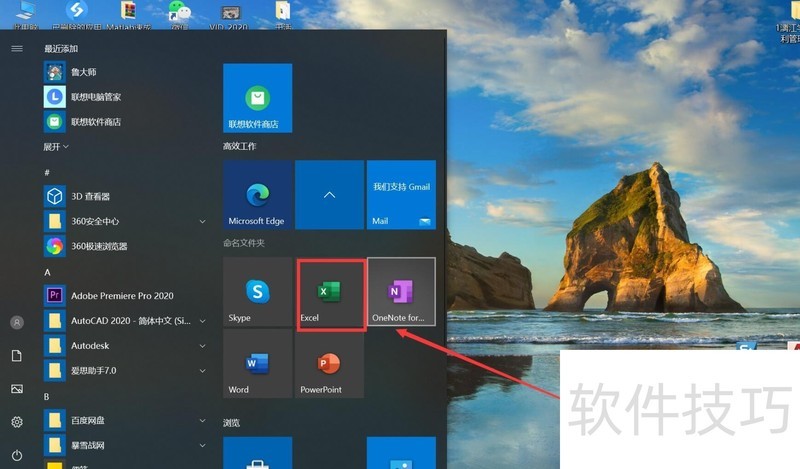Open the Mail tile
800x469 pixels.
tap(401, 195)
